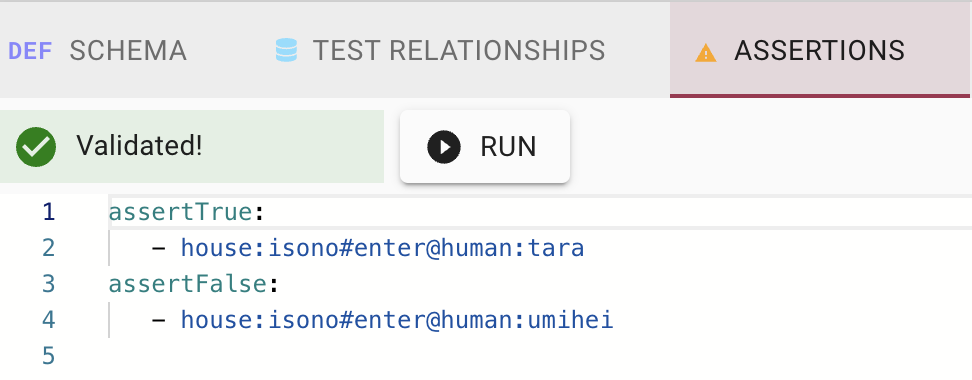Screen dimensions: 972x380
Task: Click the dash before umihei assertion
Action: click(159, 320)
